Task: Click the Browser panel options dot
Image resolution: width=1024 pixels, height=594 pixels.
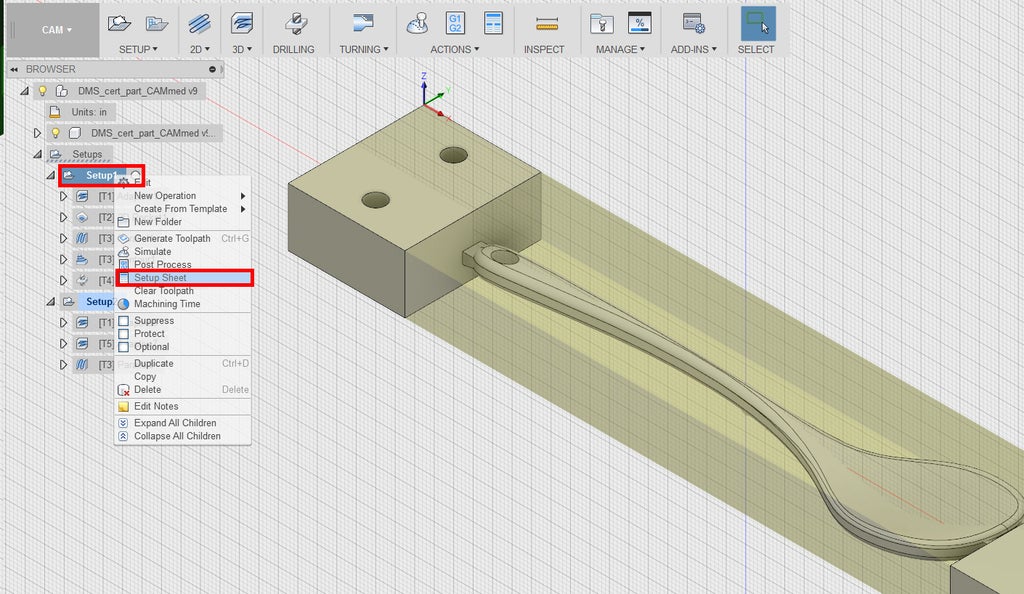Action: [213, 69]
